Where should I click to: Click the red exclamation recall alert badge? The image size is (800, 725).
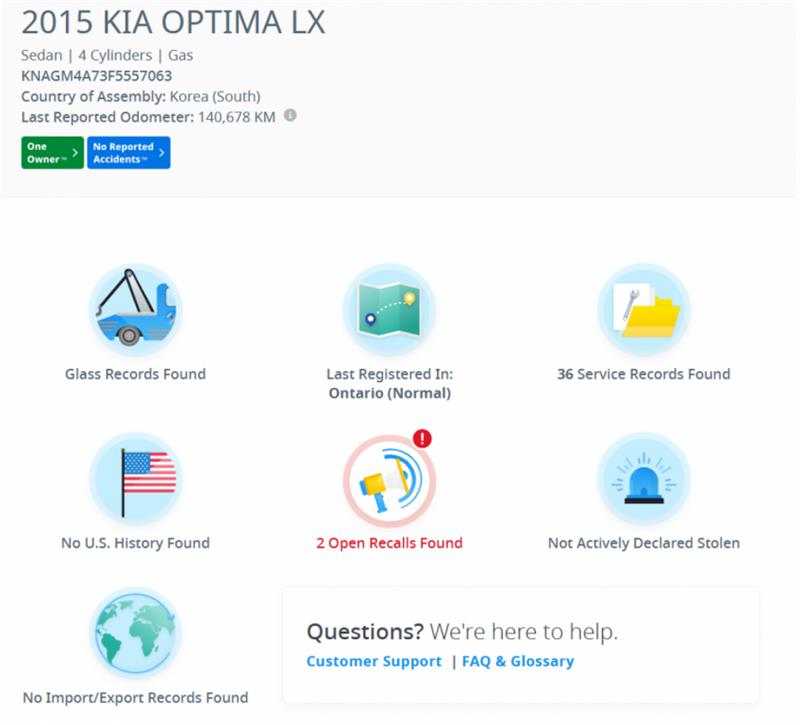click(x=422, y=438)
